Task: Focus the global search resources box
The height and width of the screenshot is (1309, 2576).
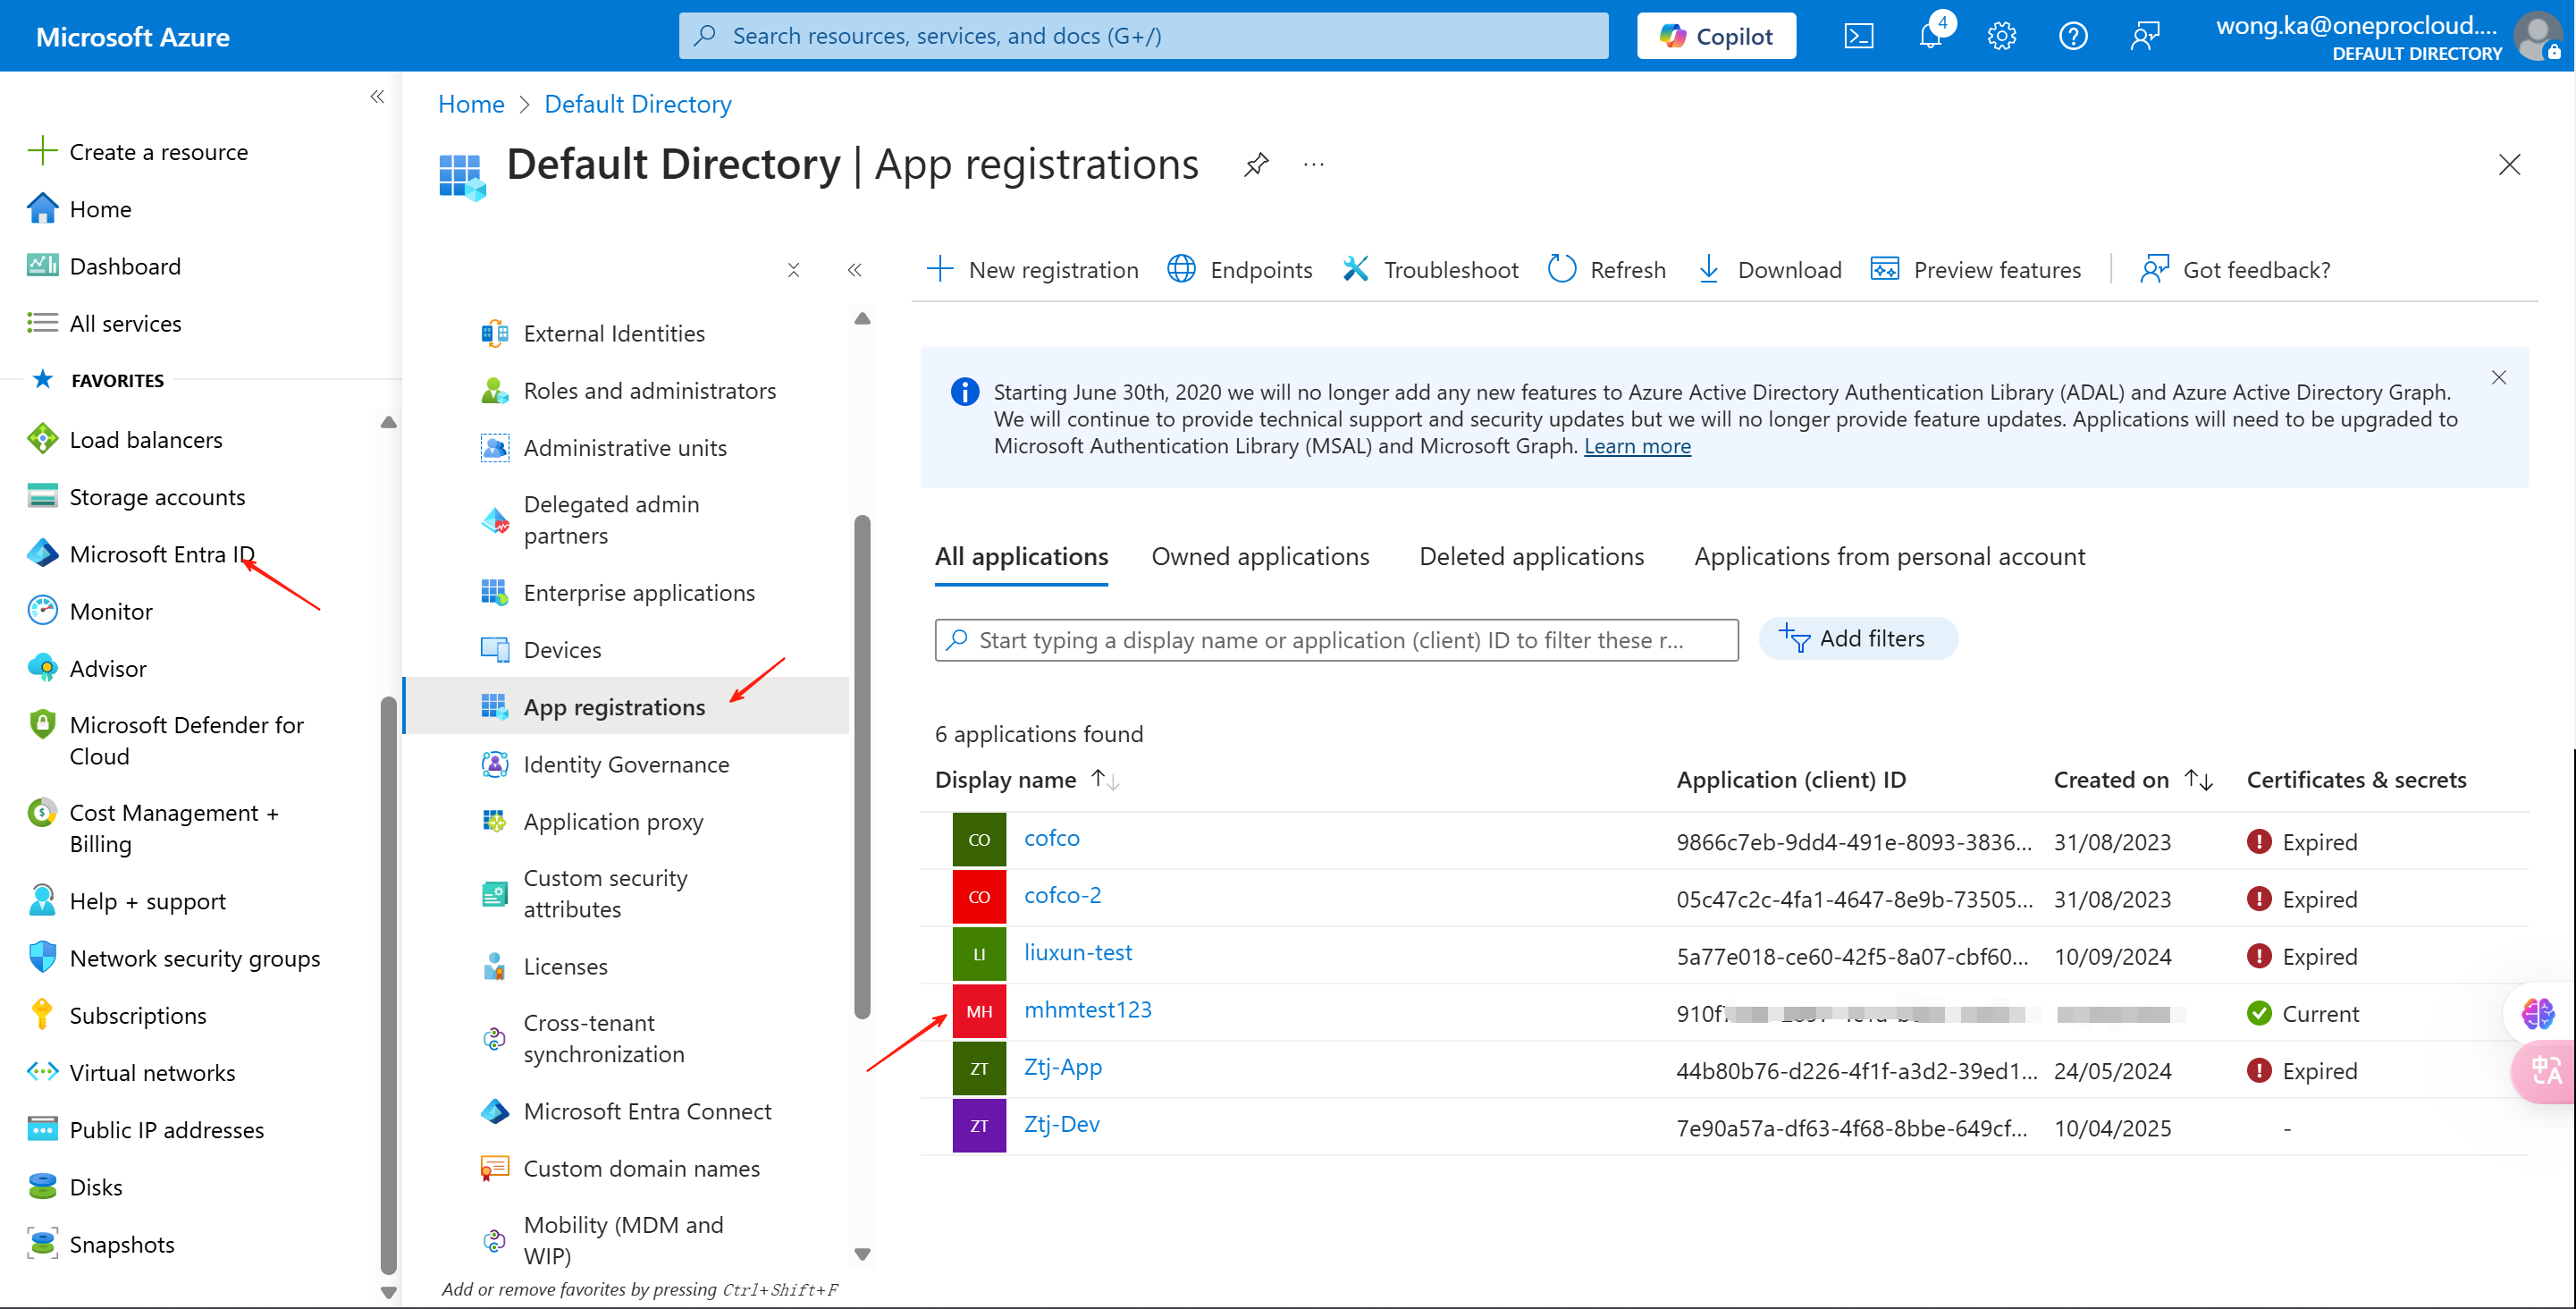Action: pyautogui.click(x=1143, y=36)
